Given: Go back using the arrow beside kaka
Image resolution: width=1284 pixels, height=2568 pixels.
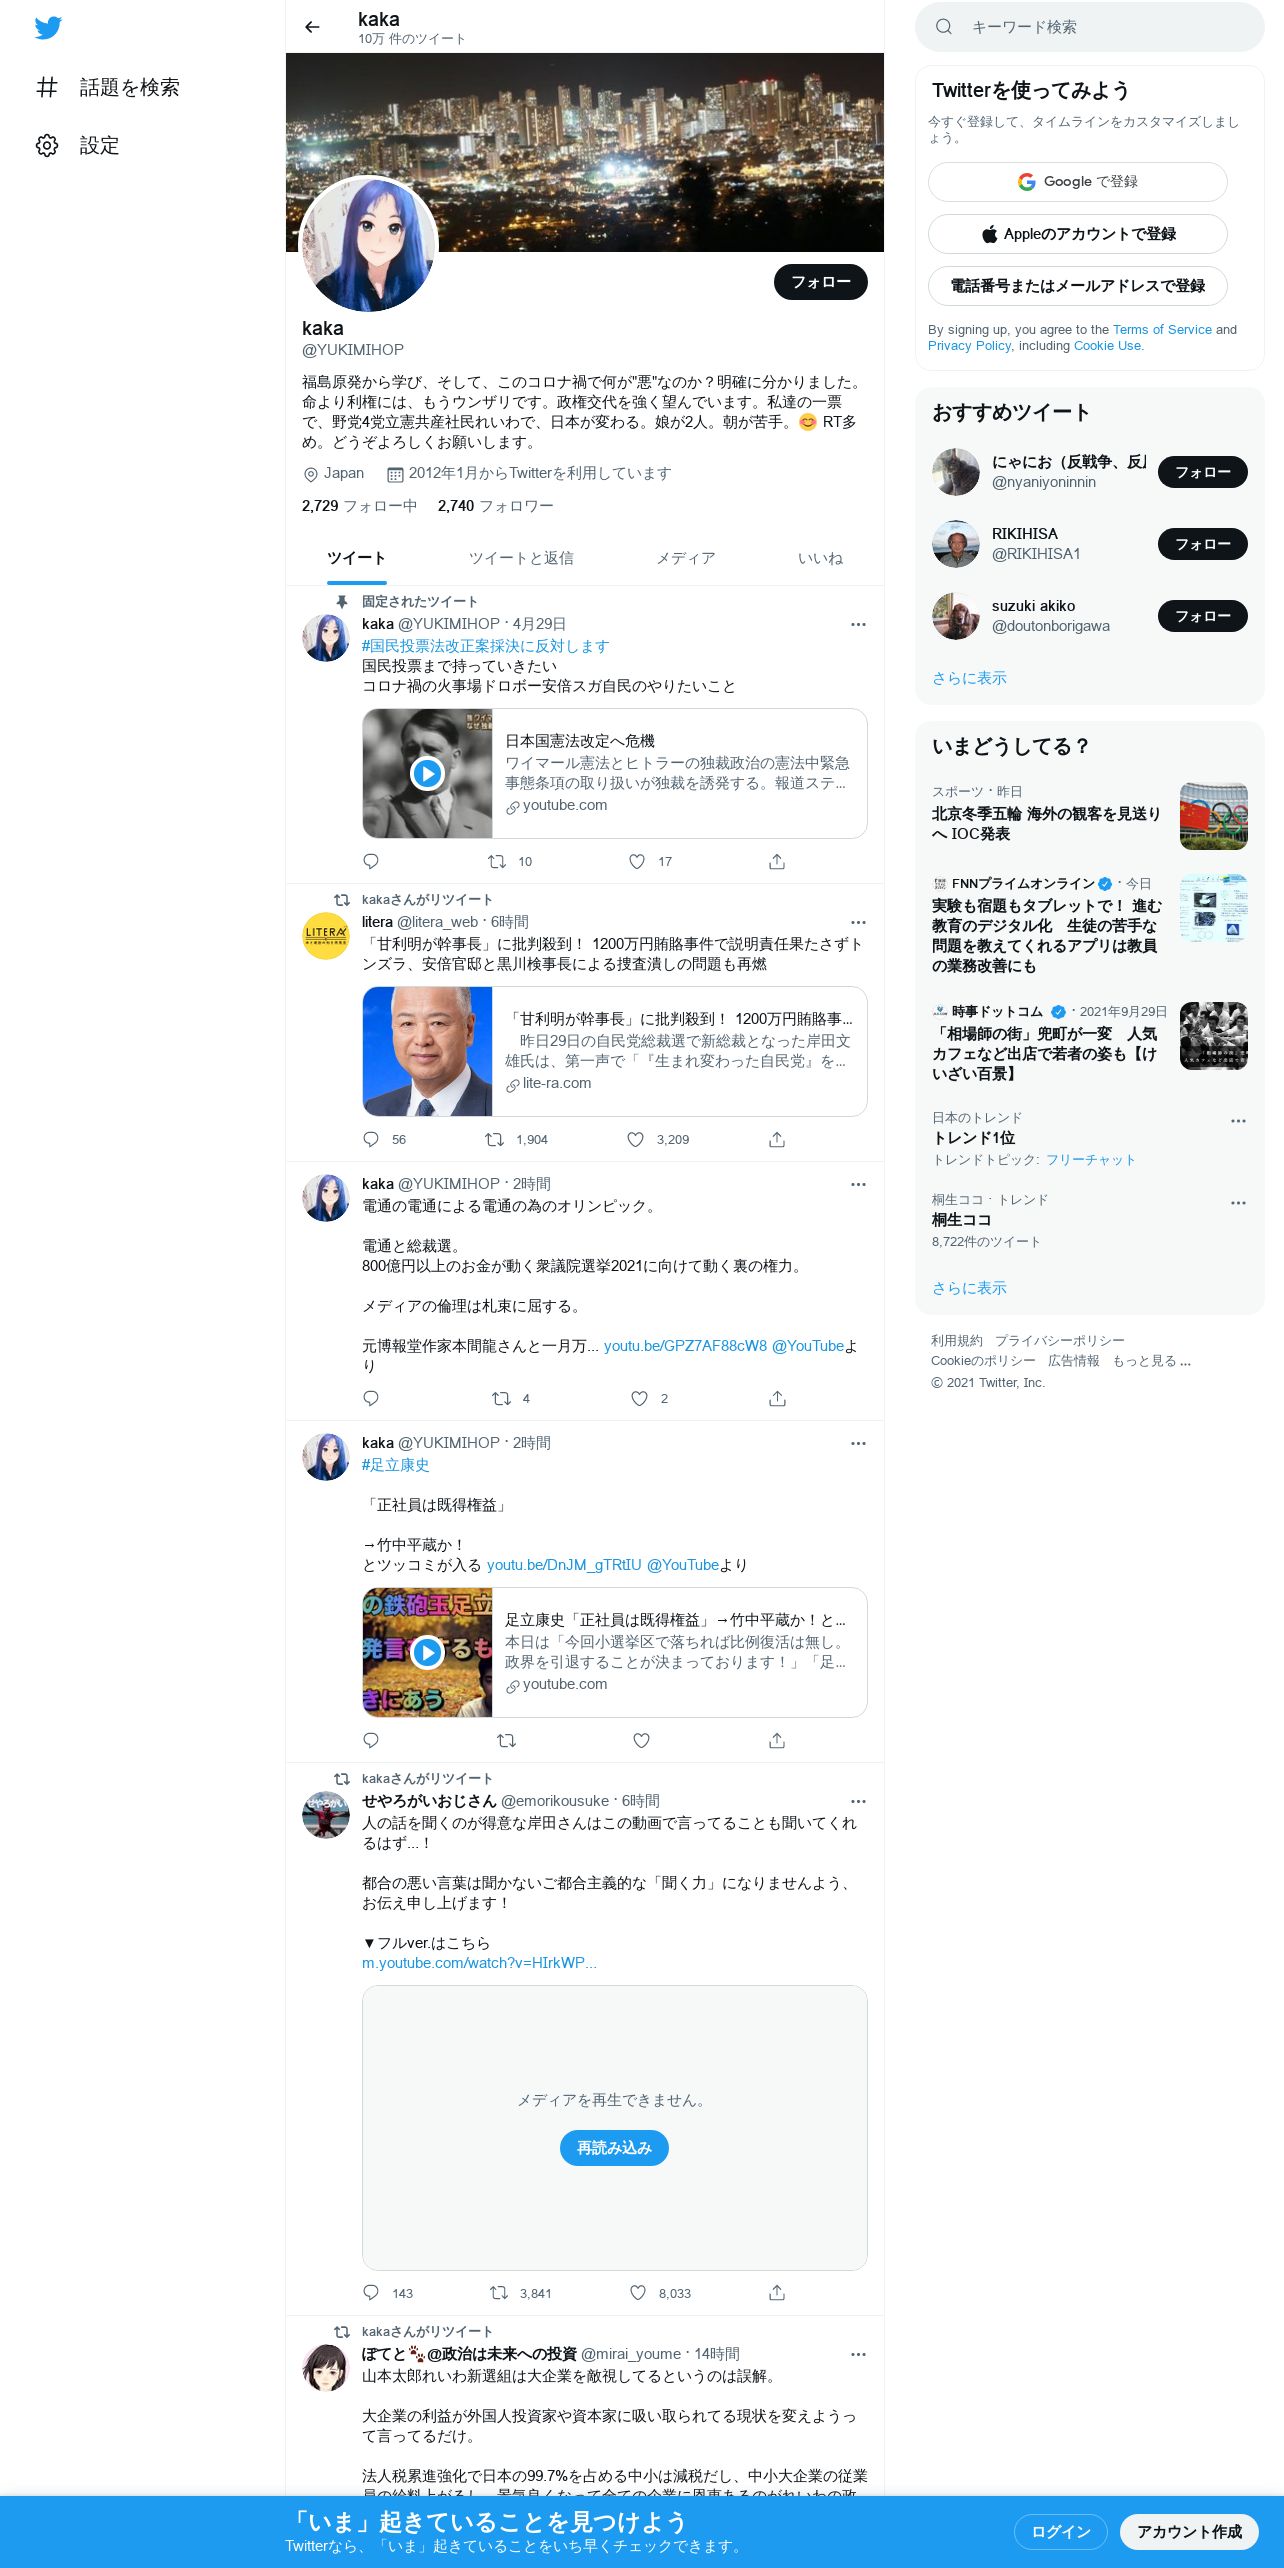Looking at the screenshot, I should (312, 27).
